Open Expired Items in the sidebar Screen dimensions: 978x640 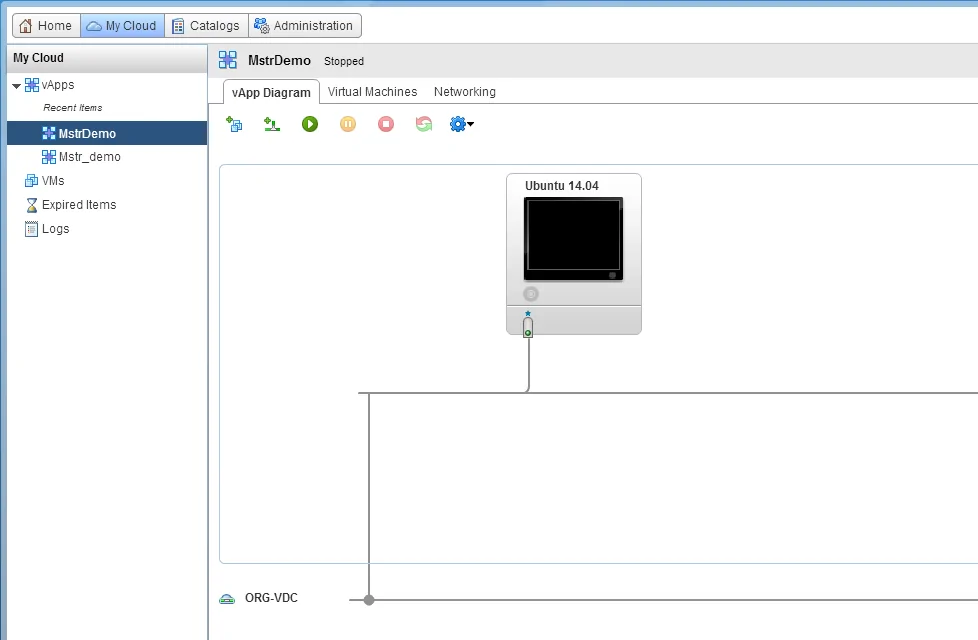click(78, 205)
